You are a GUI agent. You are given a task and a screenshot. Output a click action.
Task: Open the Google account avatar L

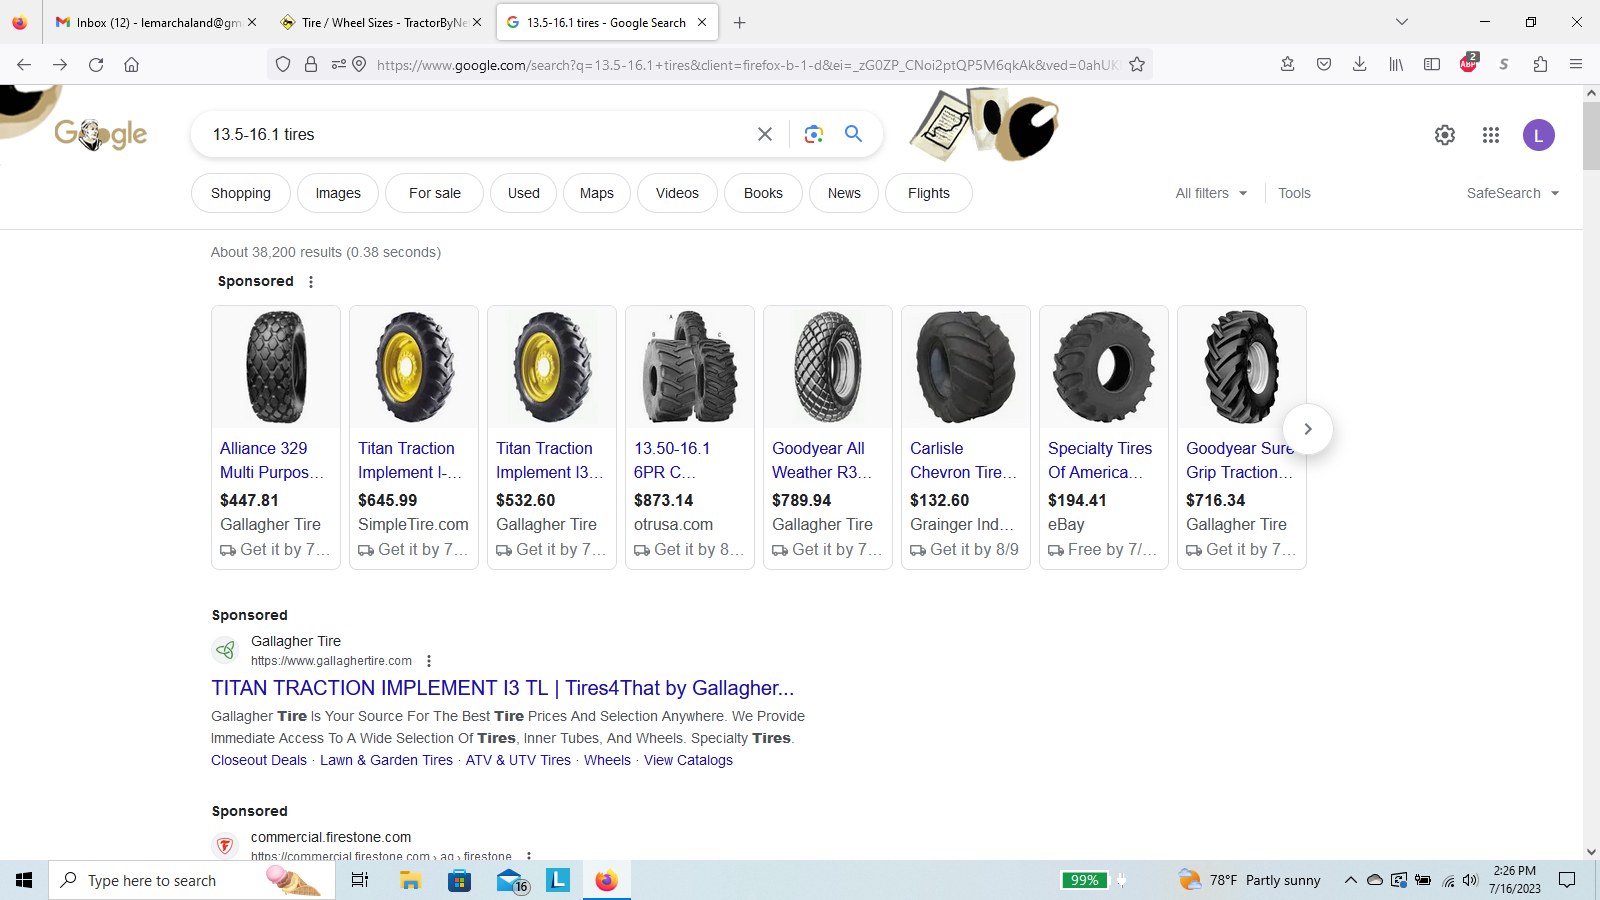1539,135
